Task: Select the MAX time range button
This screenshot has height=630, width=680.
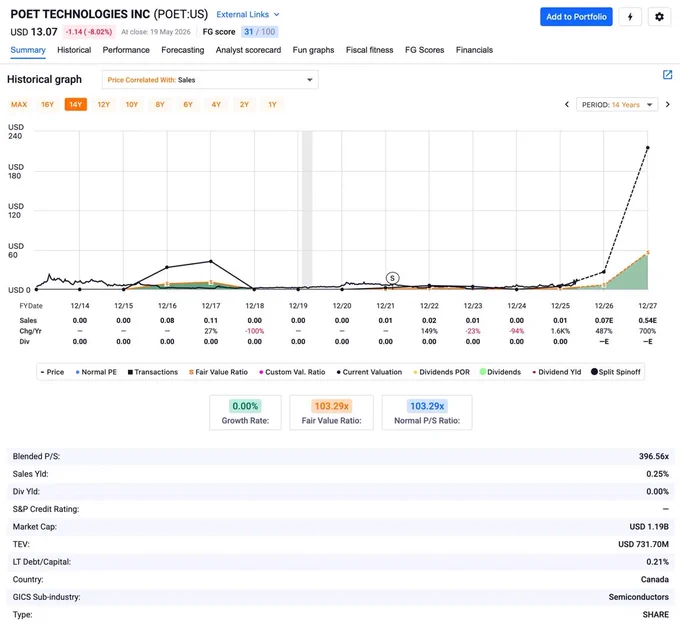Action: click(x=19, y=104)
